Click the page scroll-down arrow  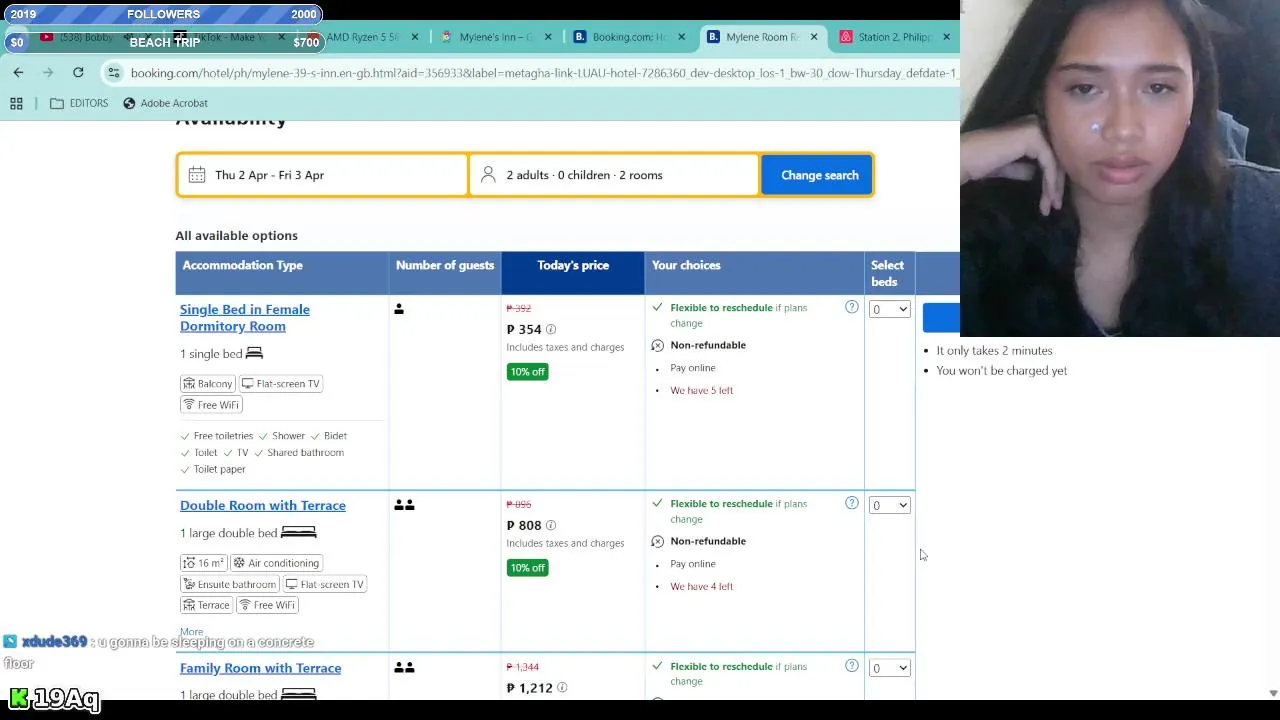tap(1273, 693)
